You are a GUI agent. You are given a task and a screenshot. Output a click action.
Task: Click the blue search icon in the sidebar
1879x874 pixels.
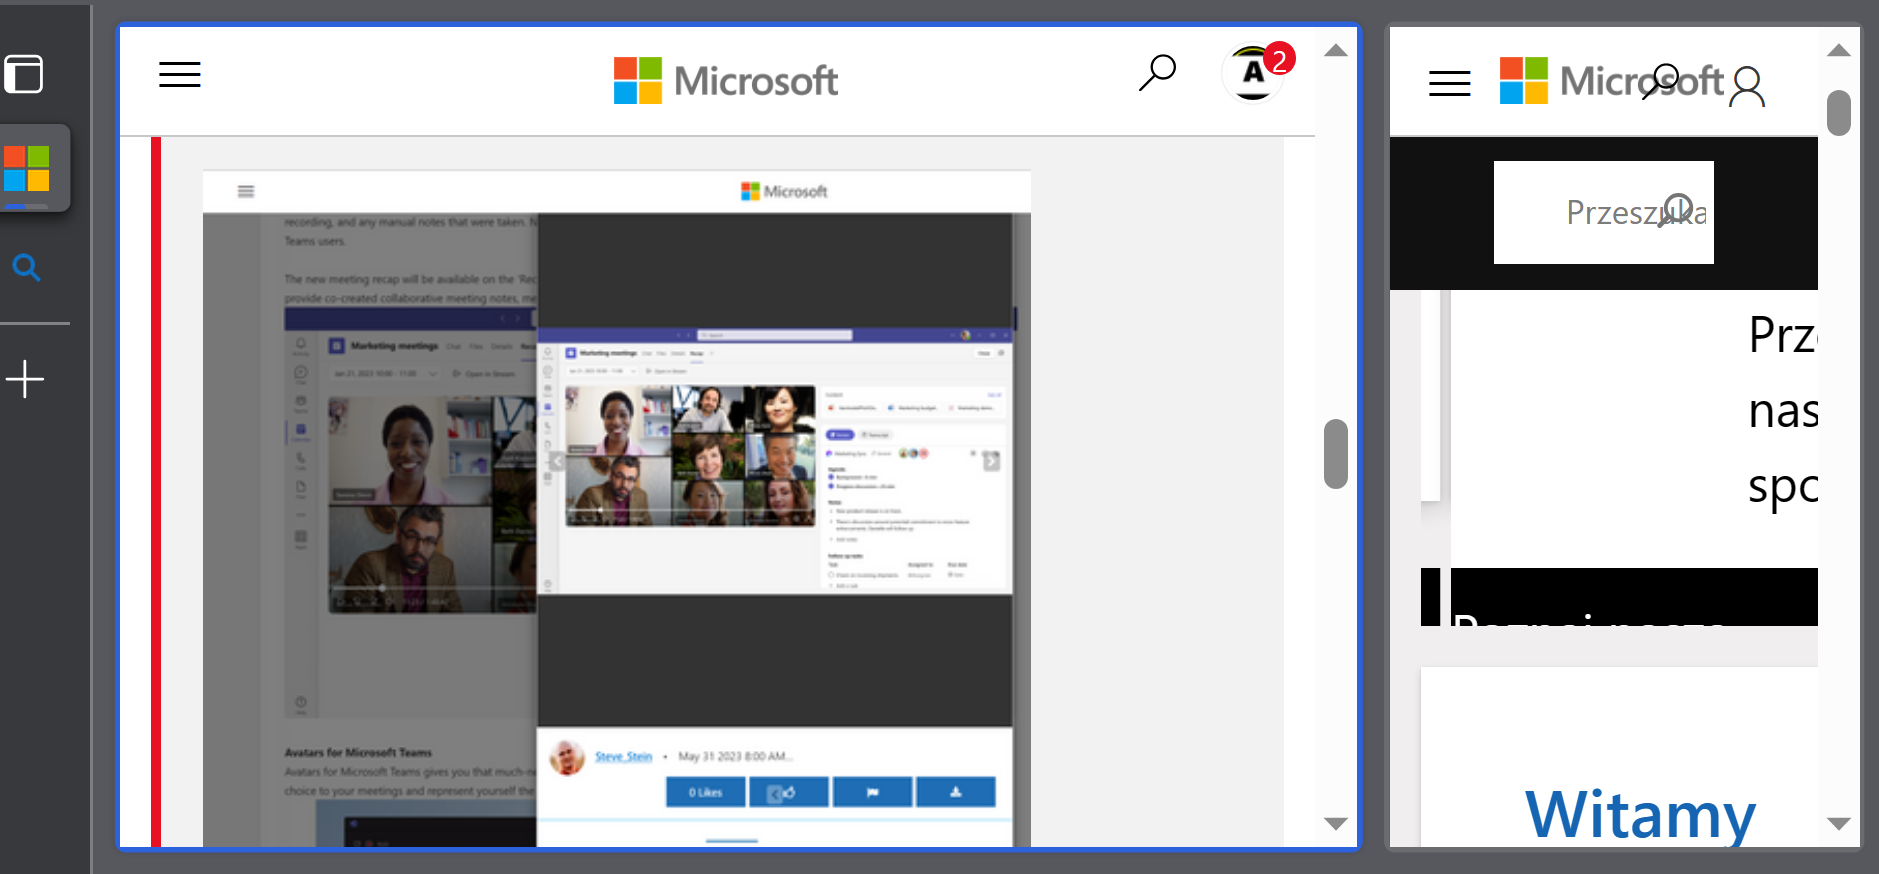coord(26,267)
